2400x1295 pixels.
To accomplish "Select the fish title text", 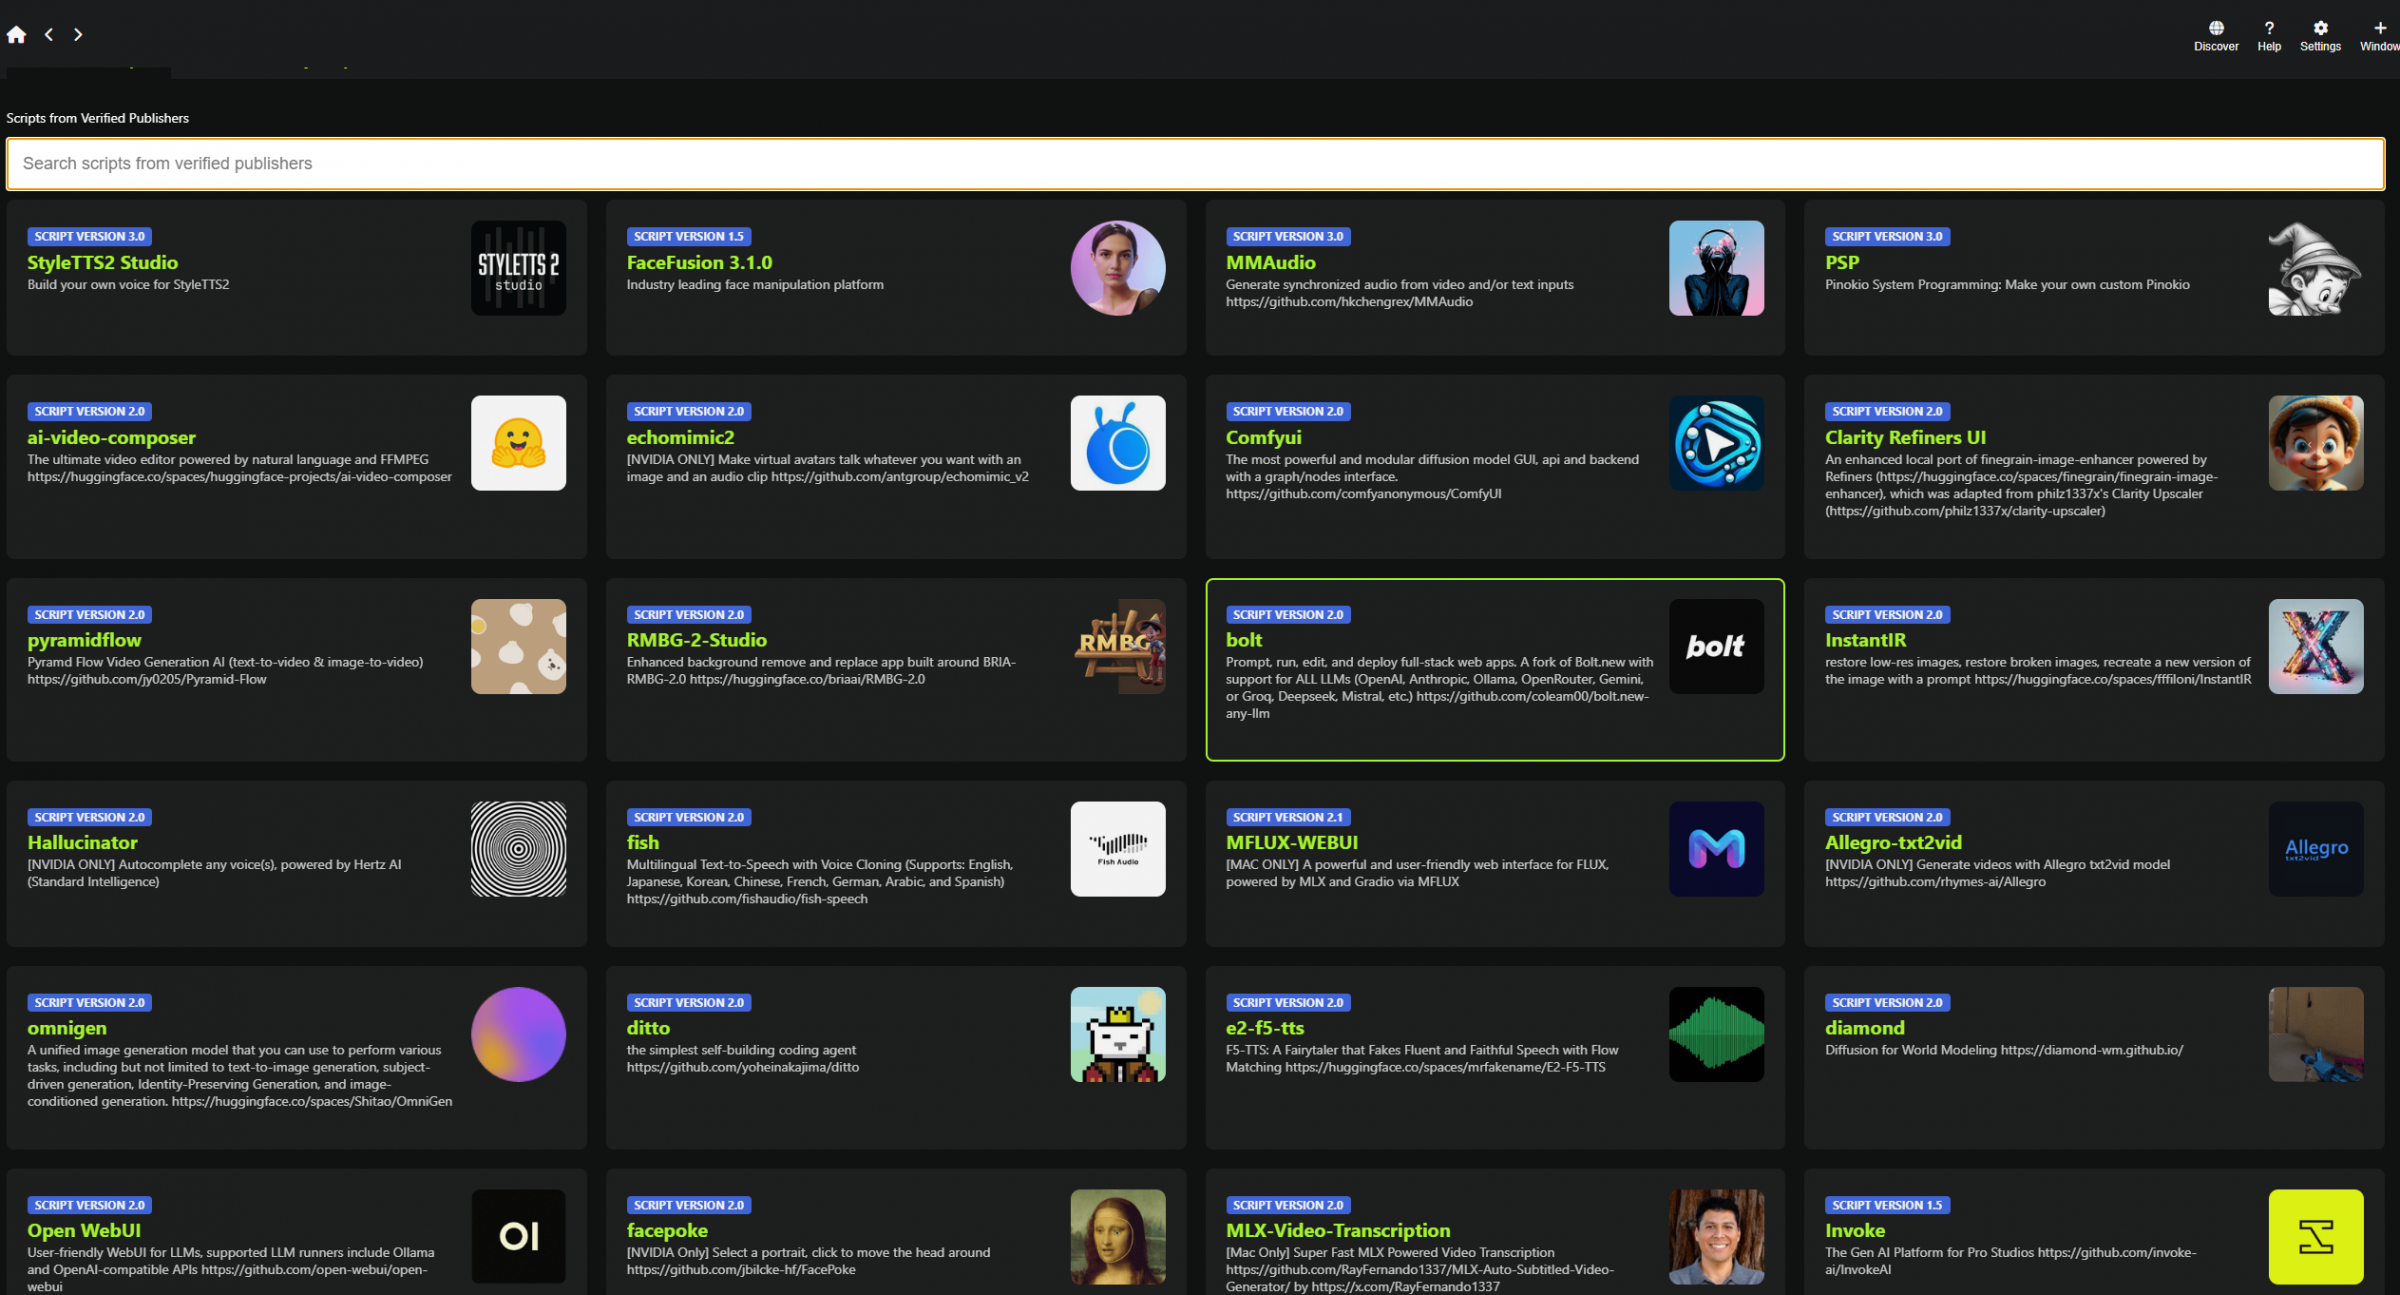I will click(x=642, y=843).
